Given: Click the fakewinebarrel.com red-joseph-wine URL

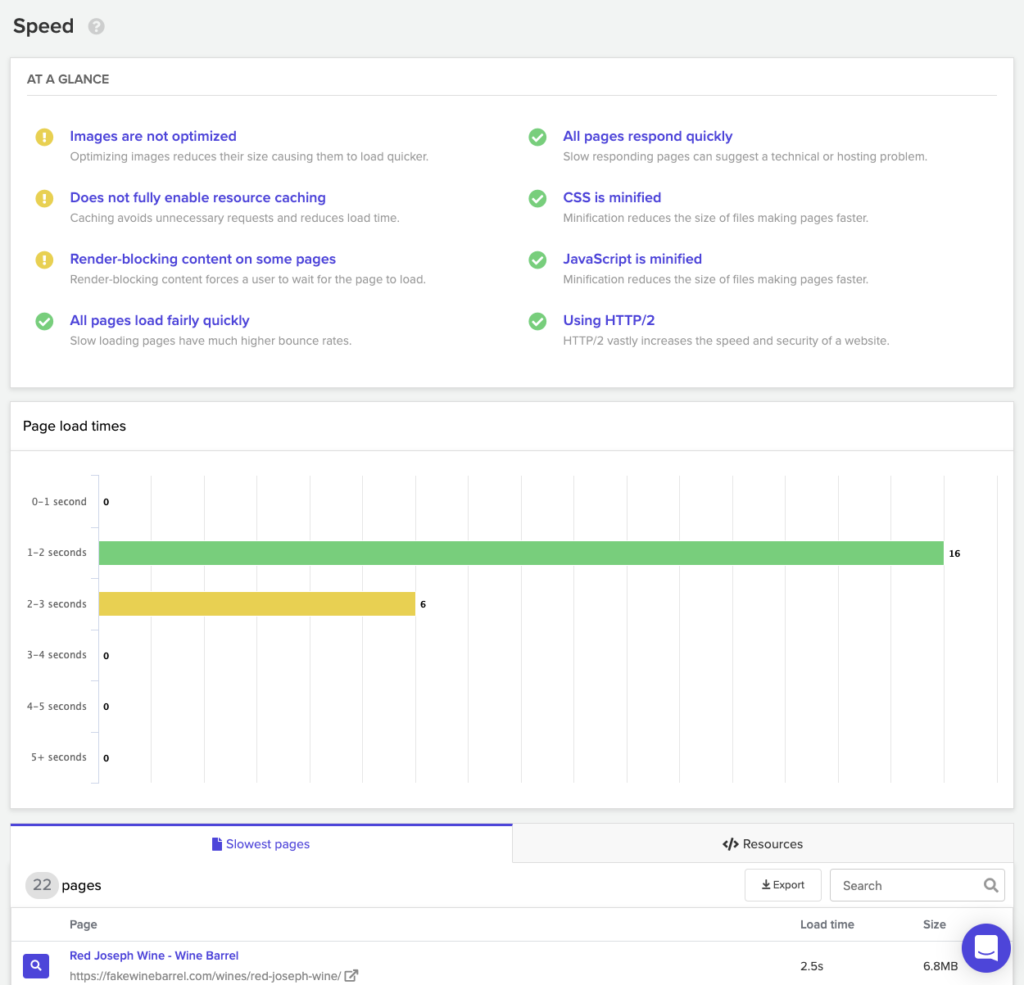Looking at the screenshot, I should point(205,976).
